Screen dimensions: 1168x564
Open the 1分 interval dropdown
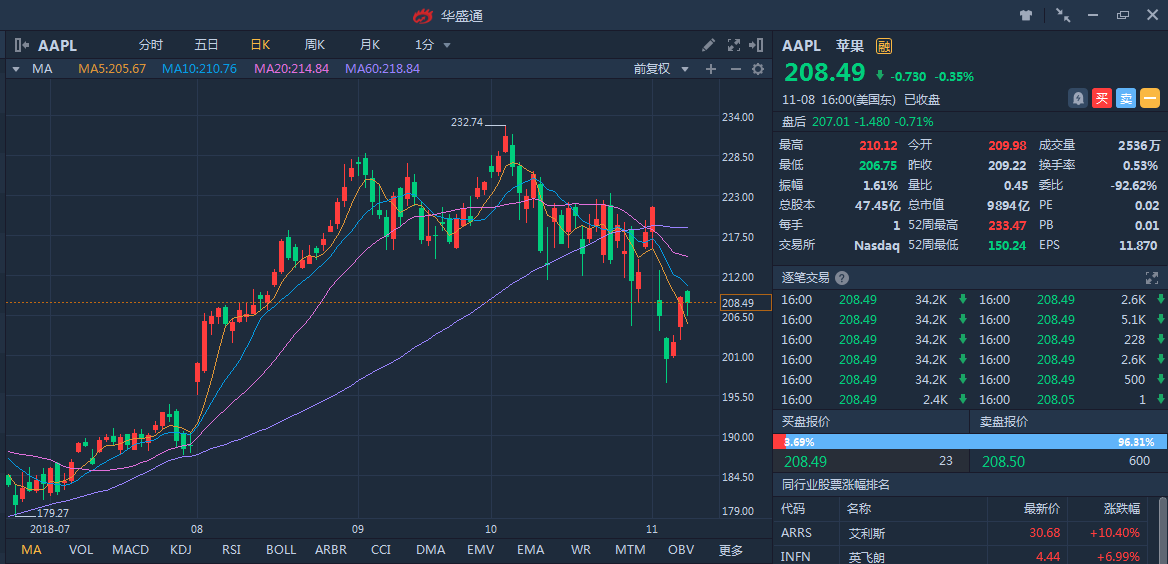click(x=433, y=45)
